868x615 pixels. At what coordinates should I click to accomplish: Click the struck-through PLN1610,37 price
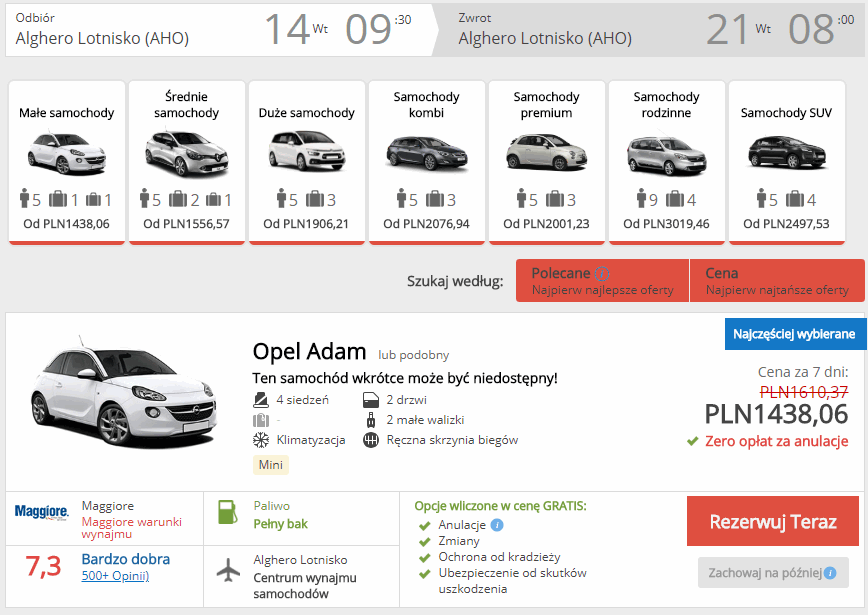click(x=804, y=392)
